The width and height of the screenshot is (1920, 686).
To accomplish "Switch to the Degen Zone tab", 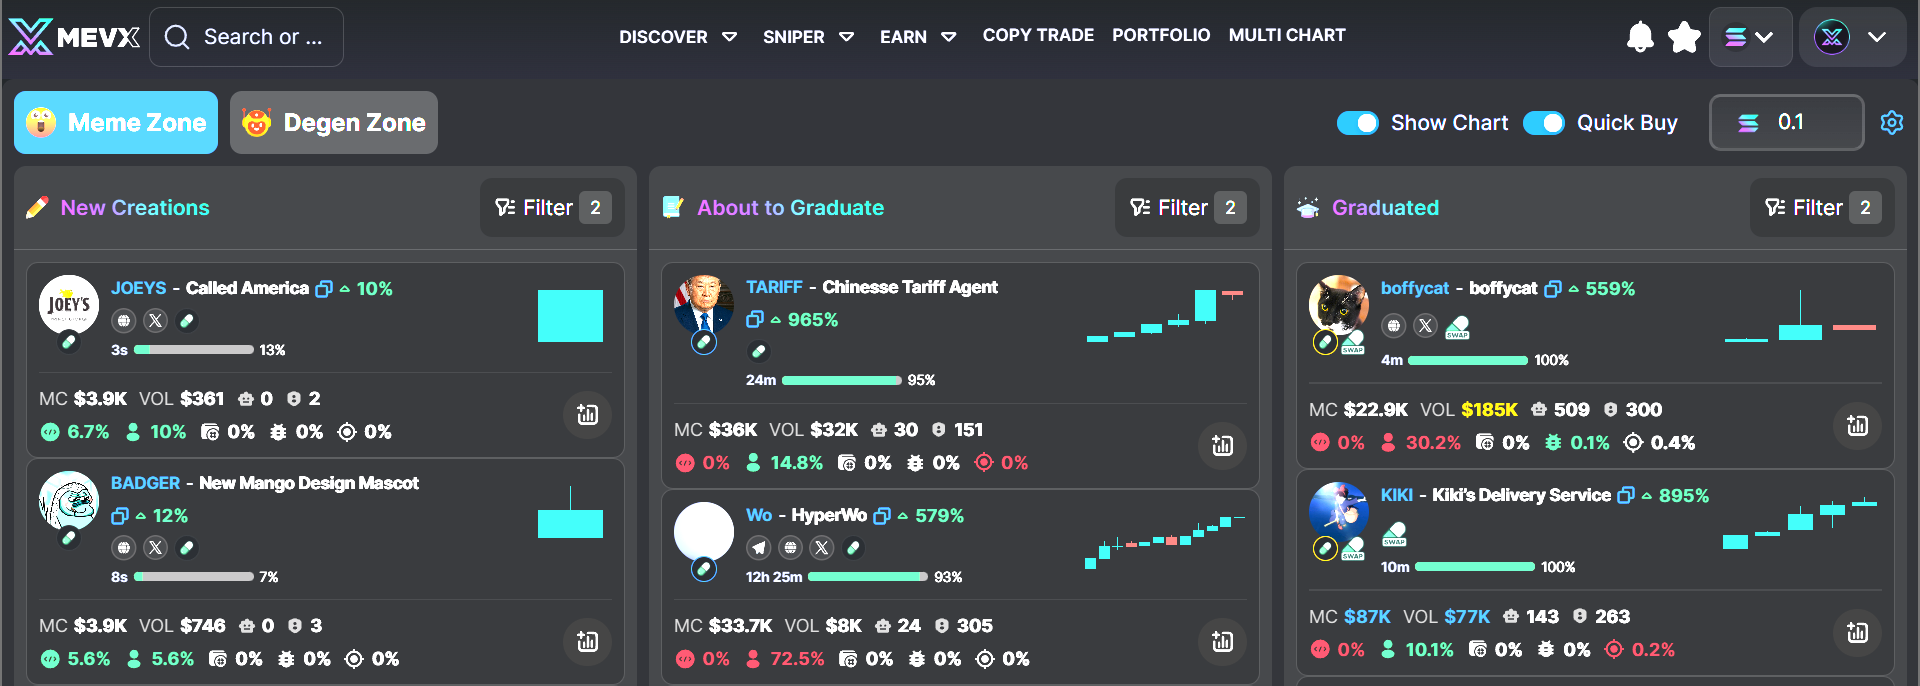I will pyautogui.click(x=333, y=122).
